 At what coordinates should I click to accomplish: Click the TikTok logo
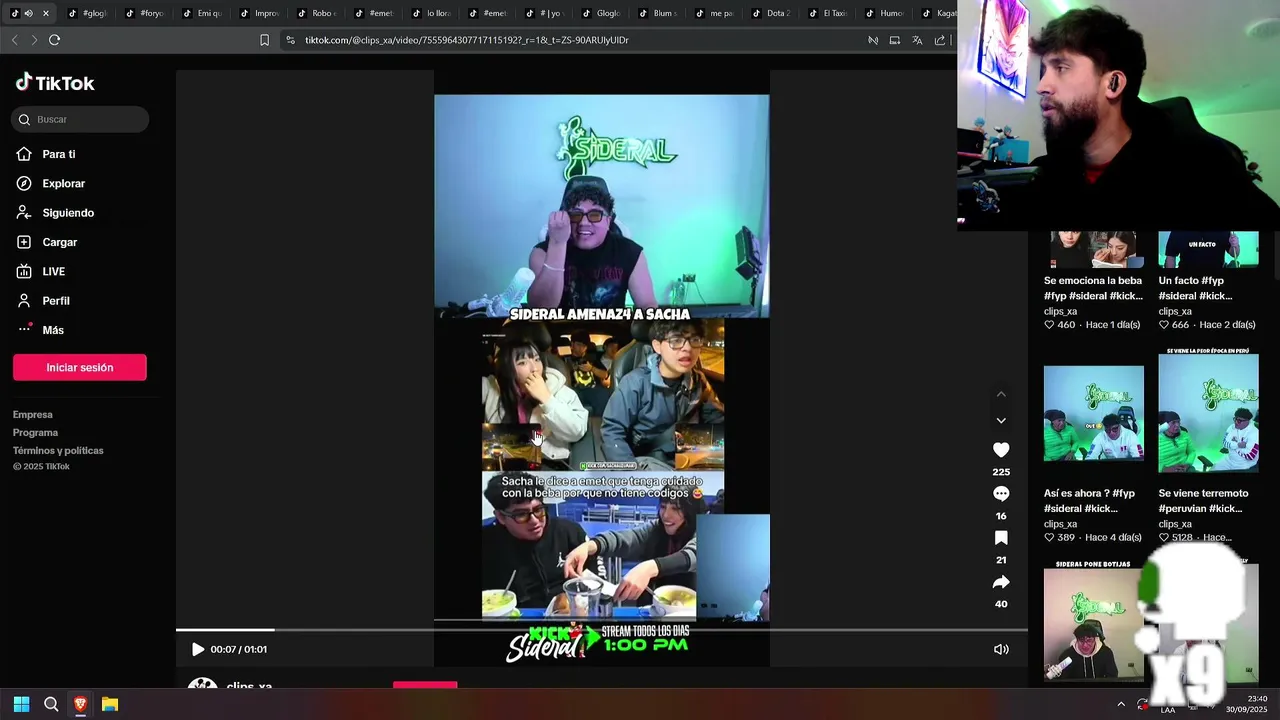coord(55,83)
